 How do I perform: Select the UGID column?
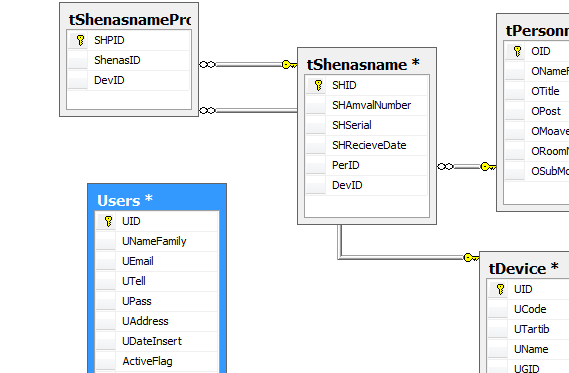(529, 366)
